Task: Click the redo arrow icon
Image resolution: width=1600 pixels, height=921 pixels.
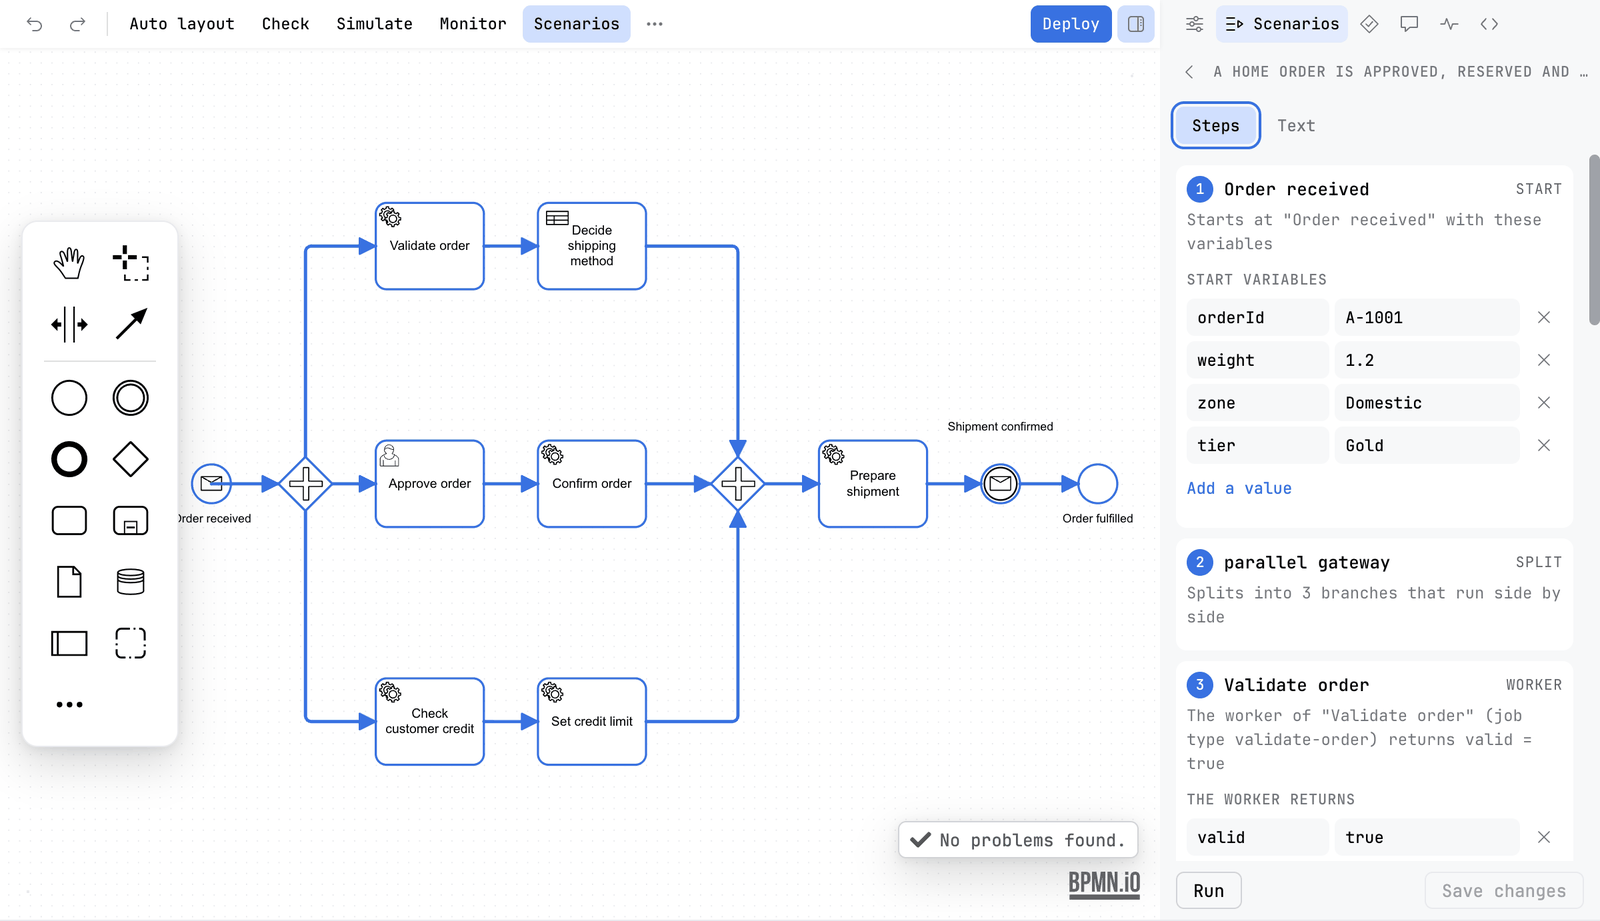Action: pyautogui.click(x=77, y=24)
